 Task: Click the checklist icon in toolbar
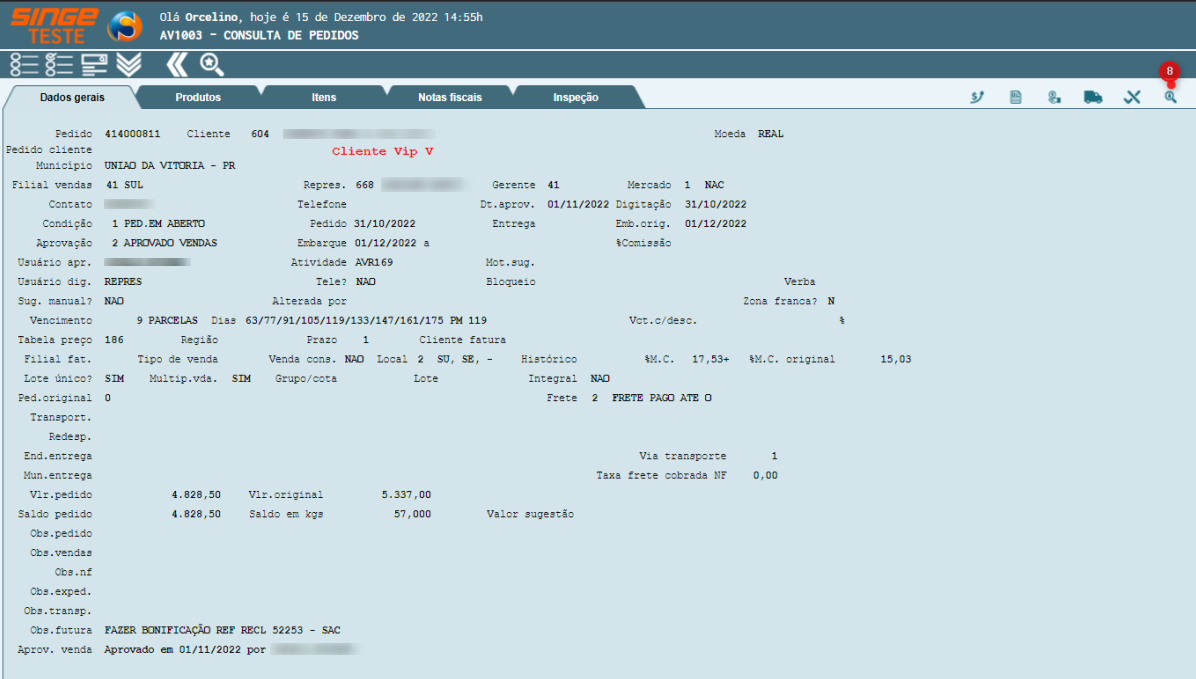pos(59,65)
